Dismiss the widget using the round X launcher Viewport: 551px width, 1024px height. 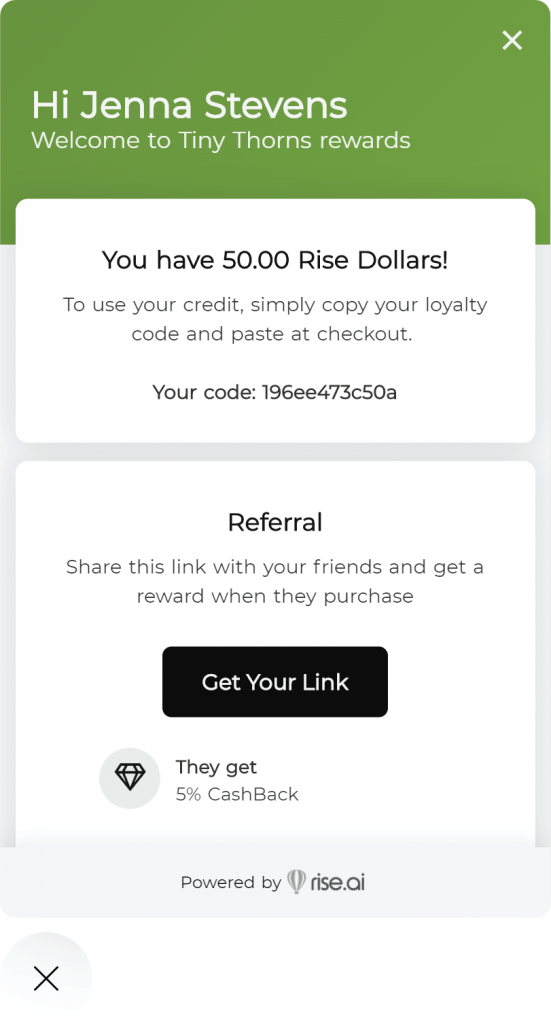[x=46, y=978]
